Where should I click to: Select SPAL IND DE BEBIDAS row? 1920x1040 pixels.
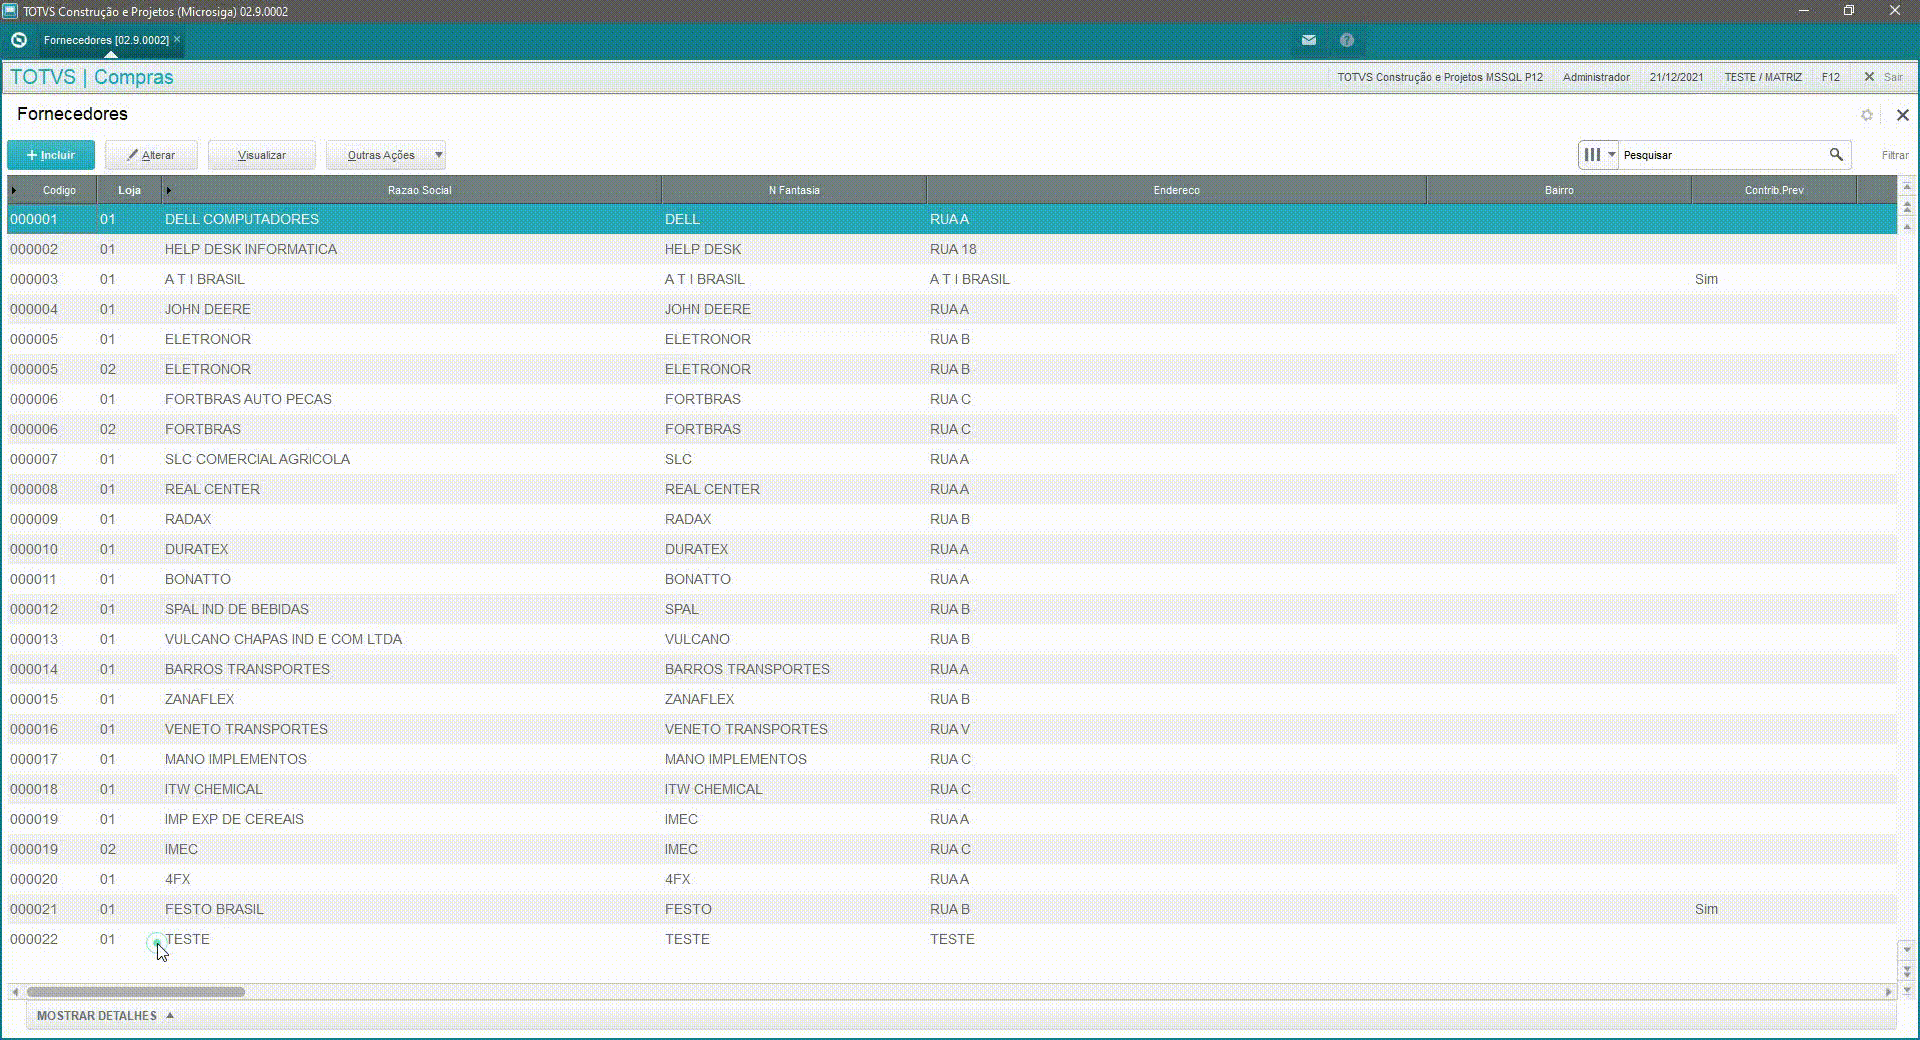[x=952, y=609]
